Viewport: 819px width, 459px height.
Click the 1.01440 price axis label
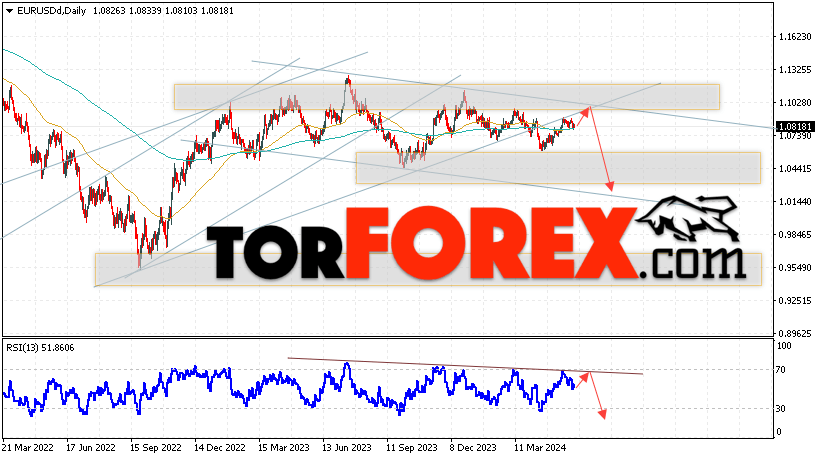(x=795, y=202)
